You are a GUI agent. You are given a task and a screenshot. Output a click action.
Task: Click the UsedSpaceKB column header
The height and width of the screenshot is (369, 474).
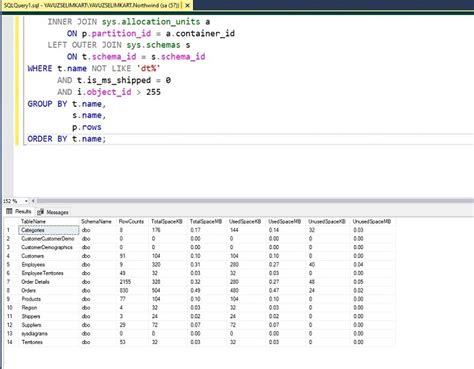[246, 221]
